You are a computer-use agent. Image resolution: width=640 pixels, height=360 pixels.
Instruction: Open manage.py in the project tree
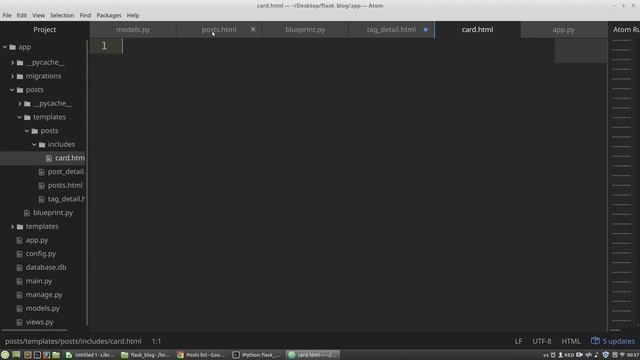click(44, 295)
